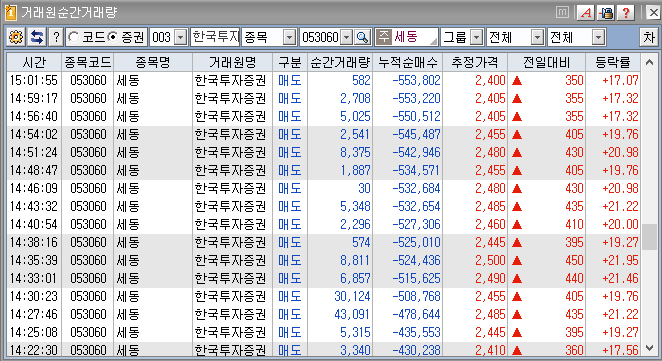
Task: Open the red question mark help icon in title bar
Action: 626,13
